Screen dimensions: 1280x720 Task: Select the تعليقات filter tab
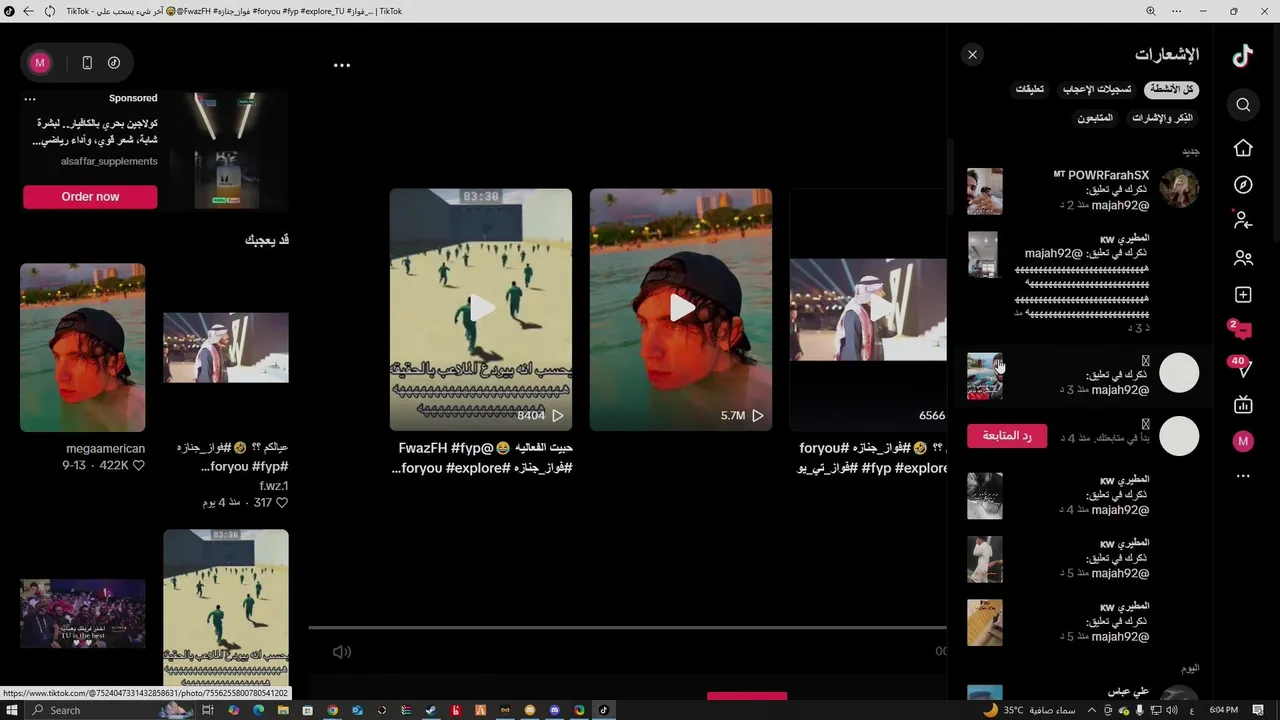(x=1030, y=89)
